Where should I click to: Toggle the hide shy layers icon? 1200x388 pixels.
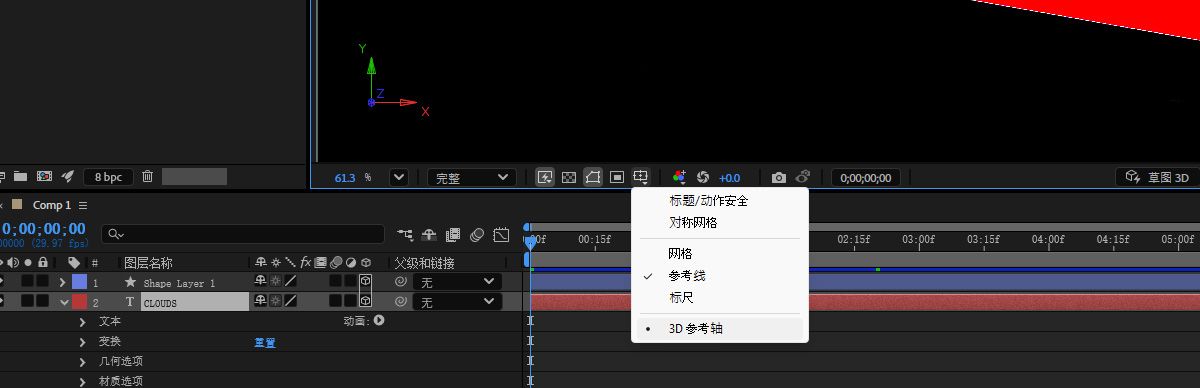[x=429, y=234]
